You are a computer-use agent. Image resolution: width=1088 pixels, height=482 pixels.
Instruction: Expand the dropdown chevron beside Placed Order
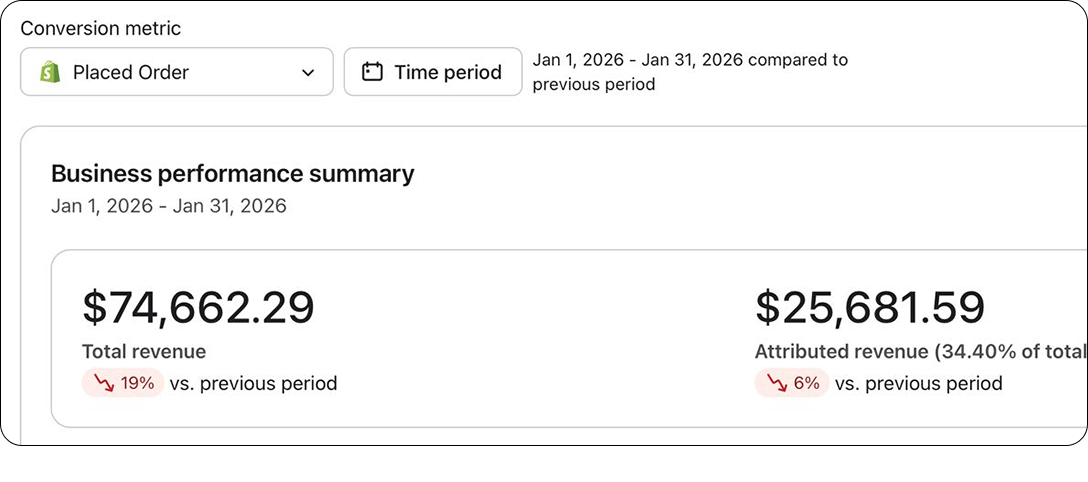(309, 73)
